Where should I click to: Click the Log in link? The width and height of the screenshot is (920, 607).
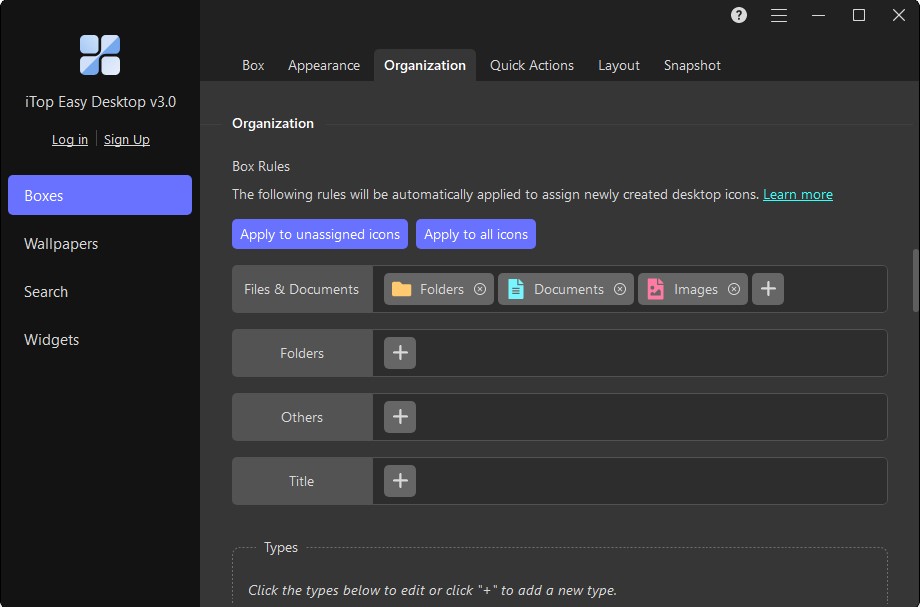coord(70,139)
